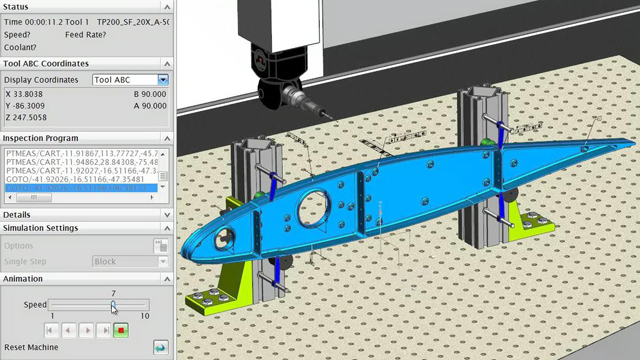
Task: Click the X 33.8038 coordinate value
Action: pyautogui.click(x=24, y=94)
